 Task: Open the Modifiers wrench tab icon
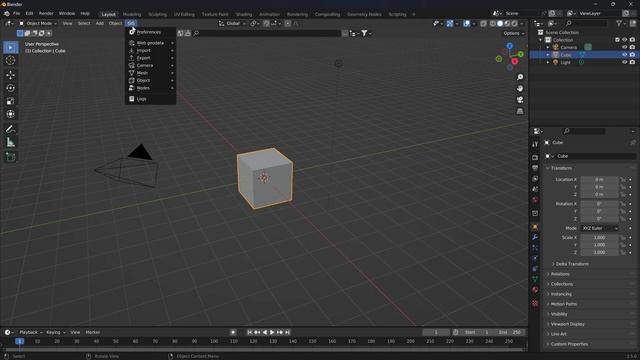[535, 238]
